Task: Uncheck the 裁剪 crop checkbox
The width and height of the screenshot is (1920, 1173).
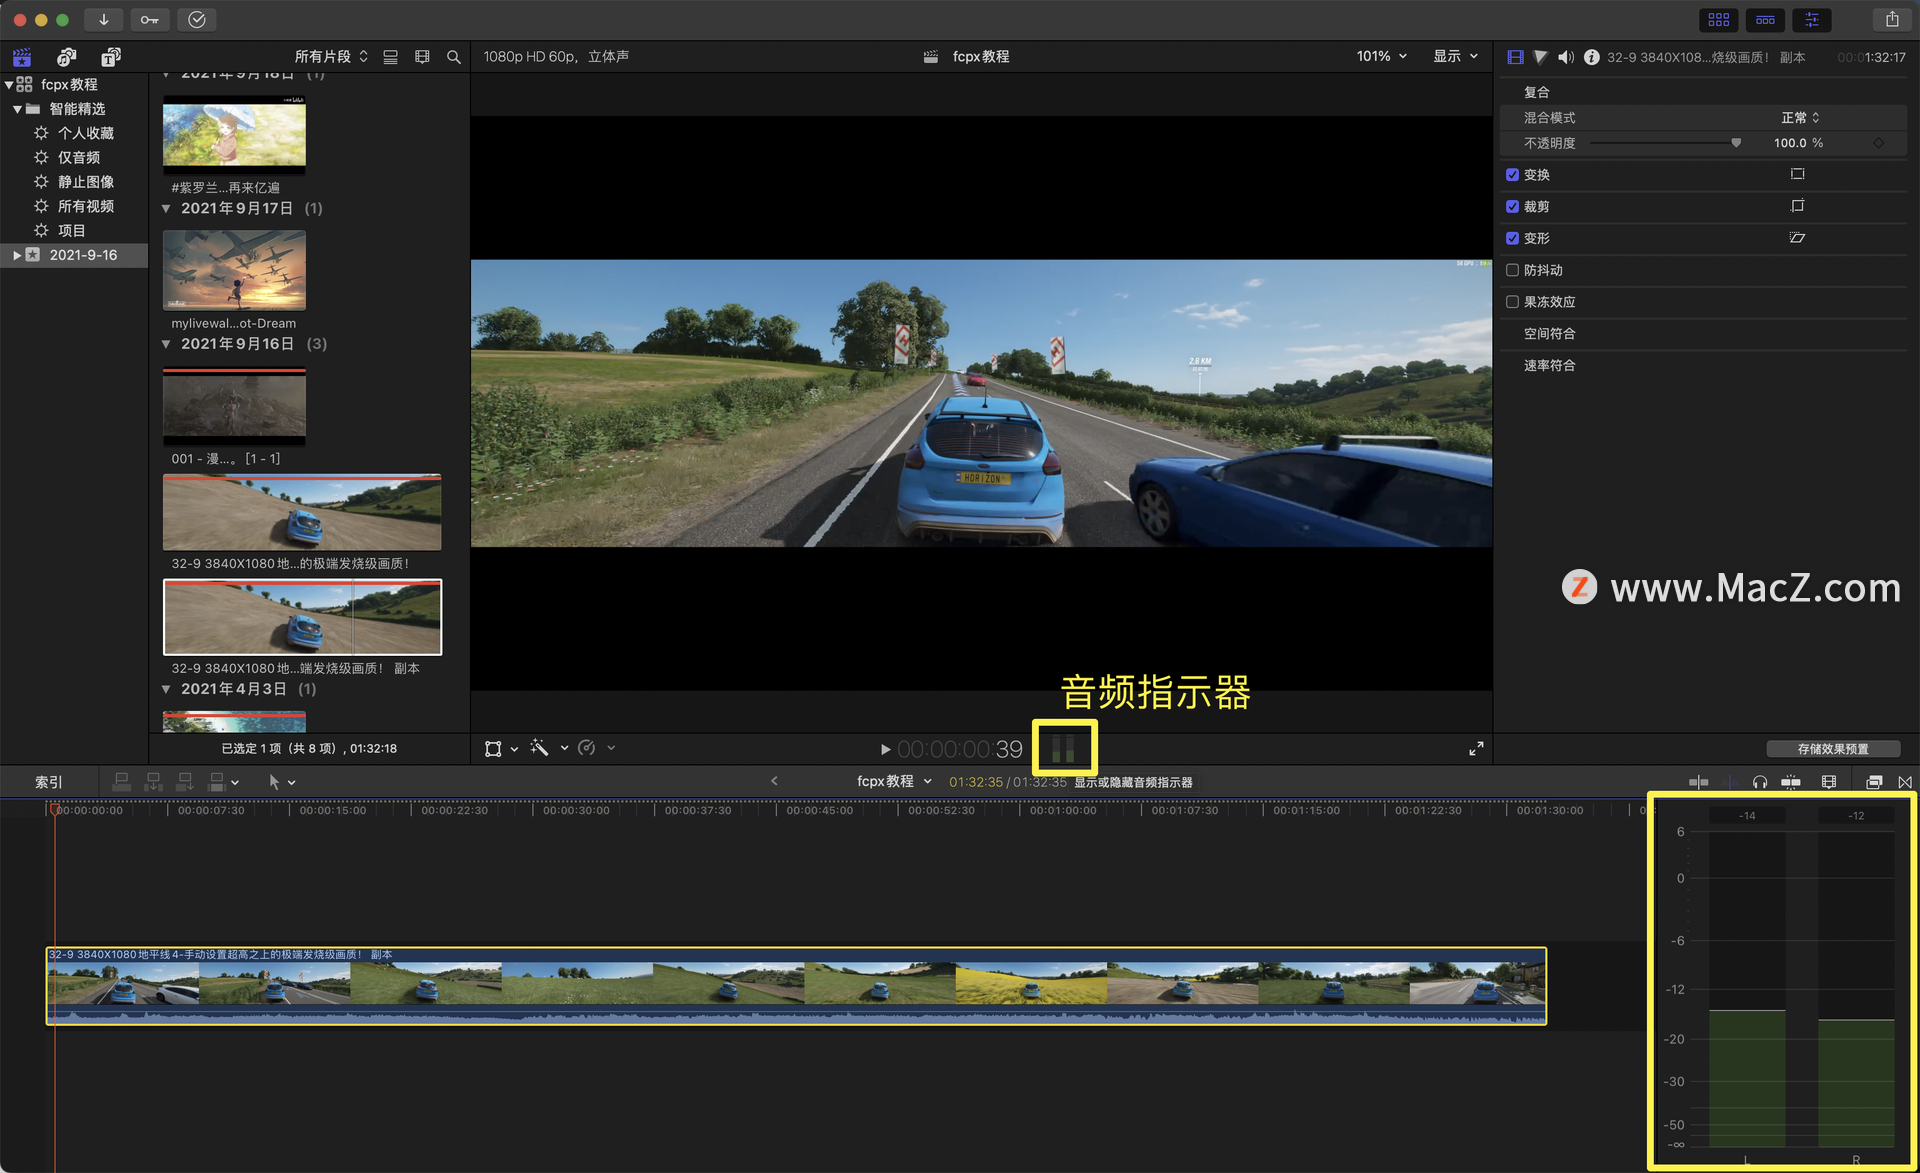Action: pos(1512,207)
